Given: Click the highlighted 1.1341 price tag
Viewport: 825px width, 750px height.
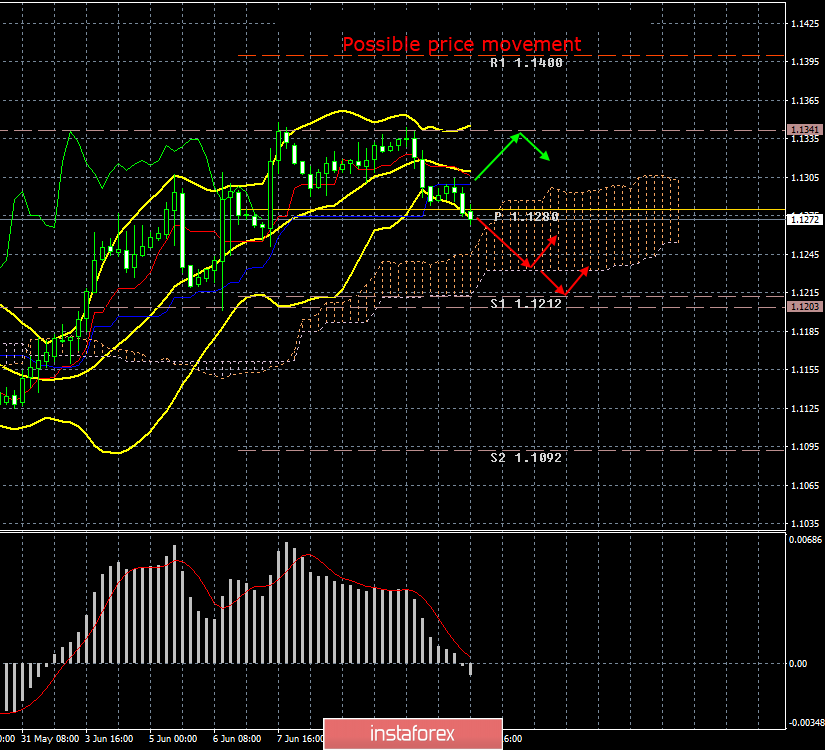Looking at the screenshot, I should [x=807, y=129].
